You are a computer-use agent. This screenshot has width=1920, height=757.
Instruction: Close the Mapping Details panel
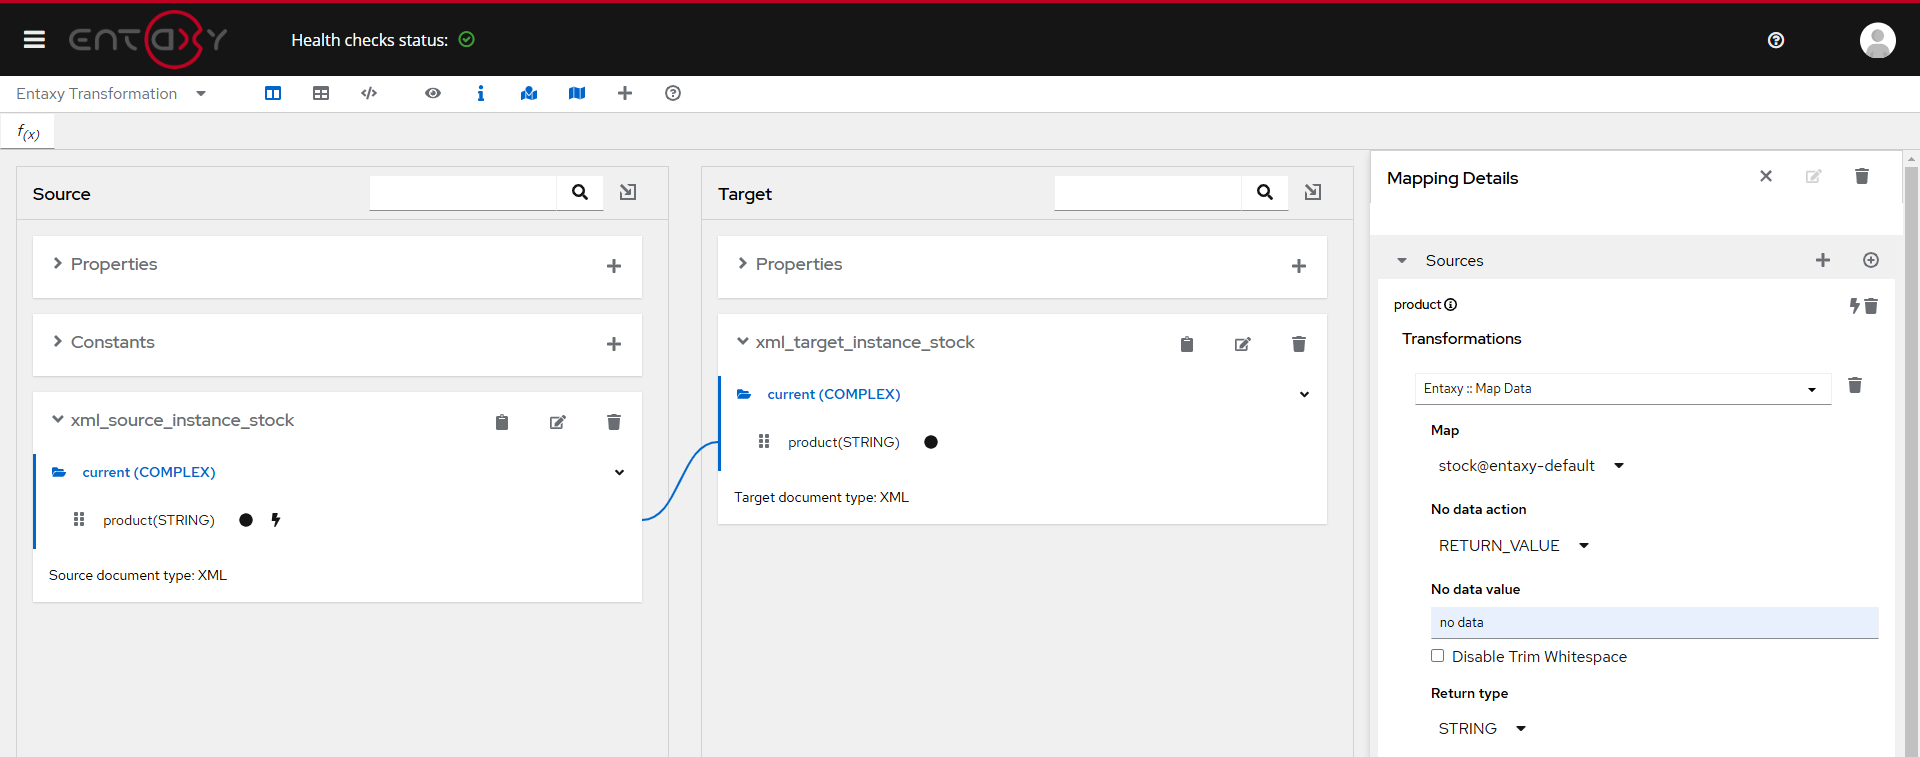pos(1766,176)
